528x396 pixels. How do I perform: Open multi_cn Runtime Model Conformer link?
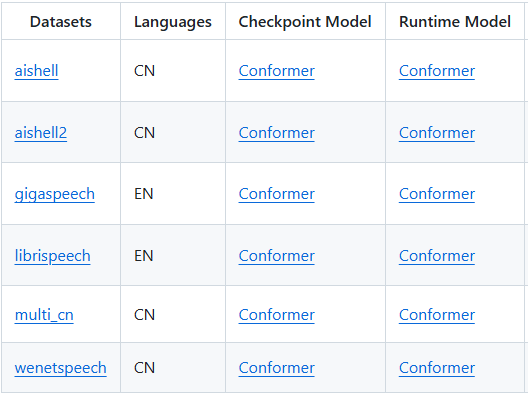(437, 315)
